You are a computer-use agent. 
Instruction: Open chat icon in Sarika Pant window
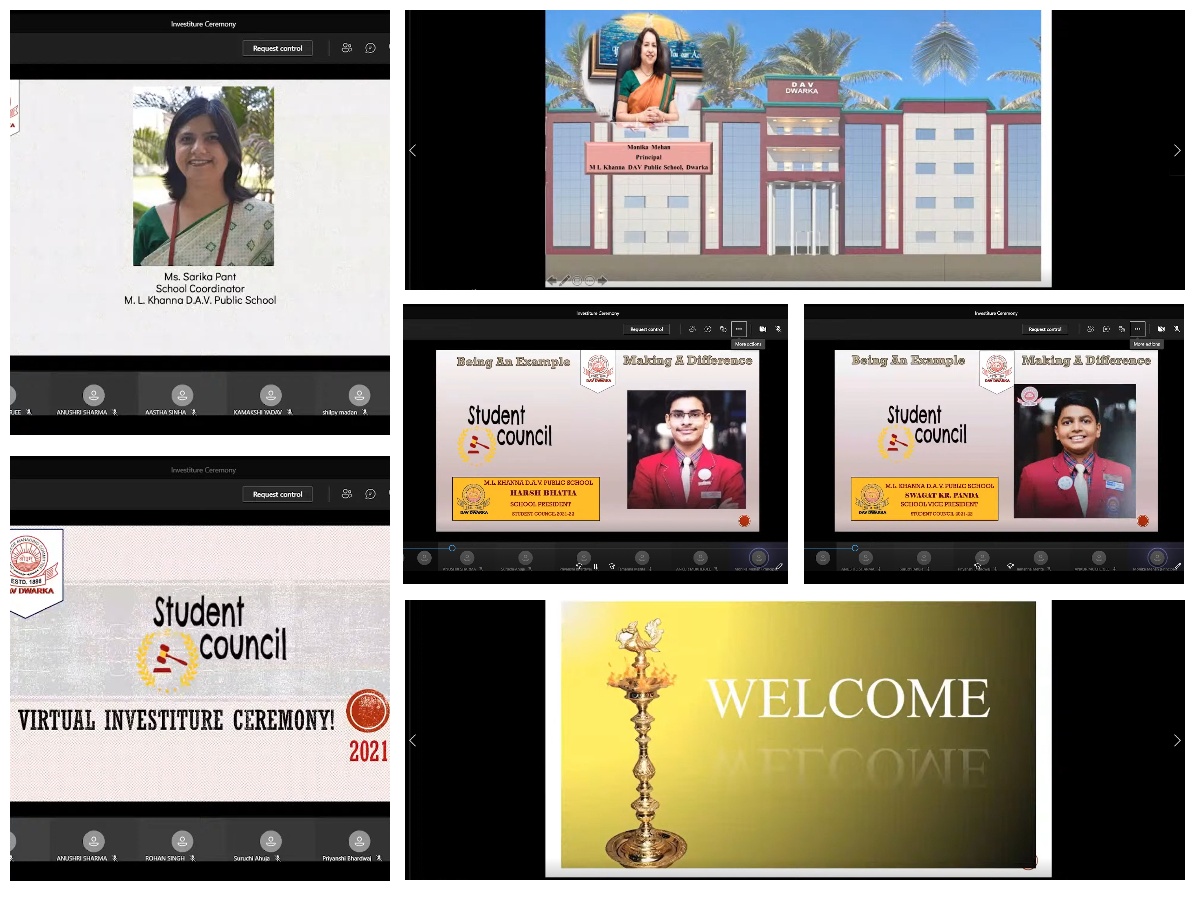[x=370, y=48]
